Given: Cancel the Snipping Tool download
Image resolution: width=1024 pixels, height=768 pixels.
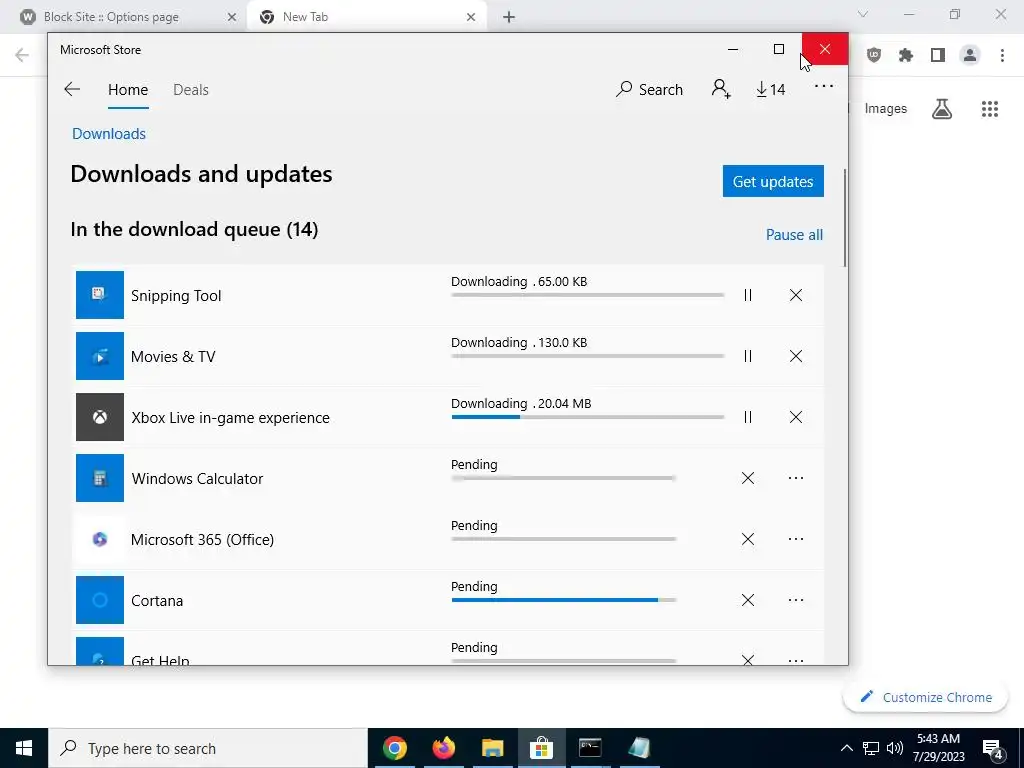Looking at the screenshot, I should pos(795,295).
